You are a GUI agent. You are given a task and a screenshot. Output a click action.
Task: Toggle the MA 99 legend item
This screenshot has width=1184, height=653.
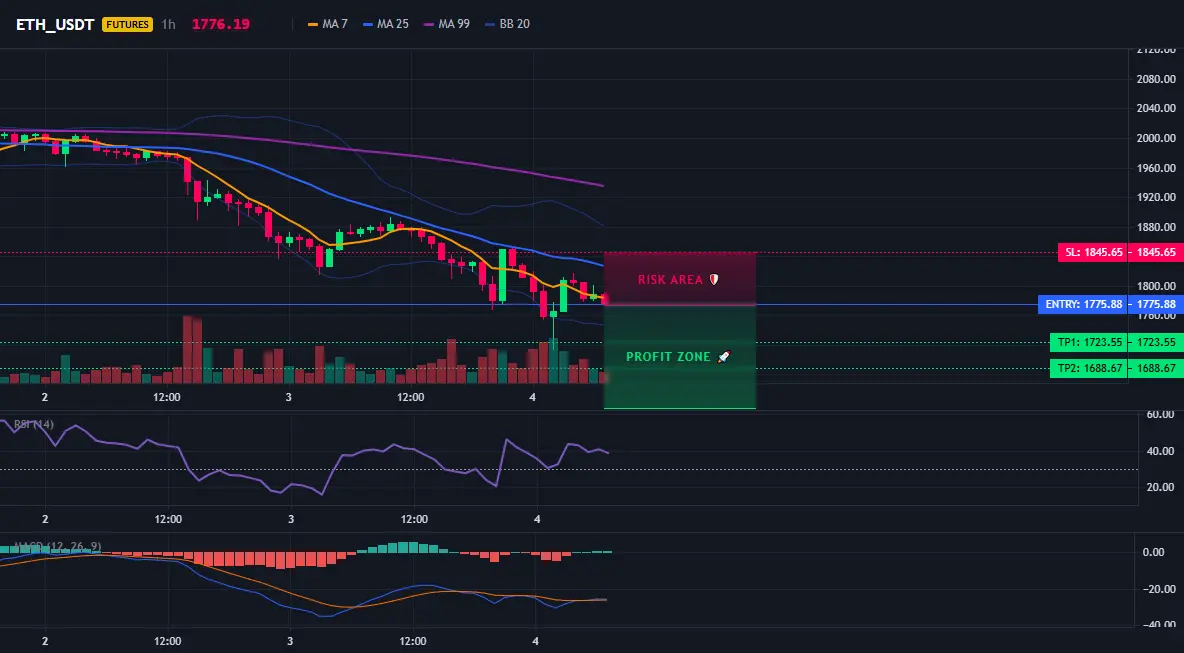(447, 24)
